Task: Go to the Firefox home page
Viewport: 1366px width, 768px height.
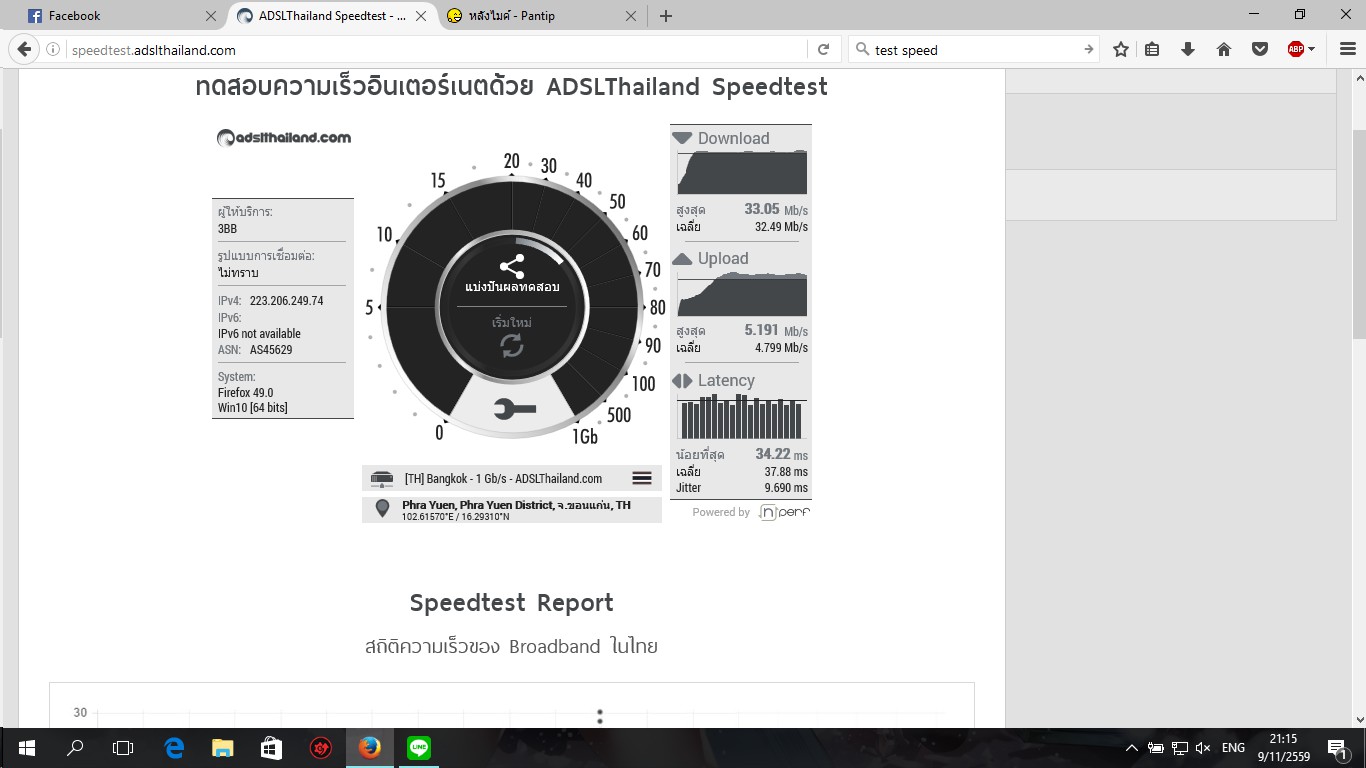Action: 1223,49
